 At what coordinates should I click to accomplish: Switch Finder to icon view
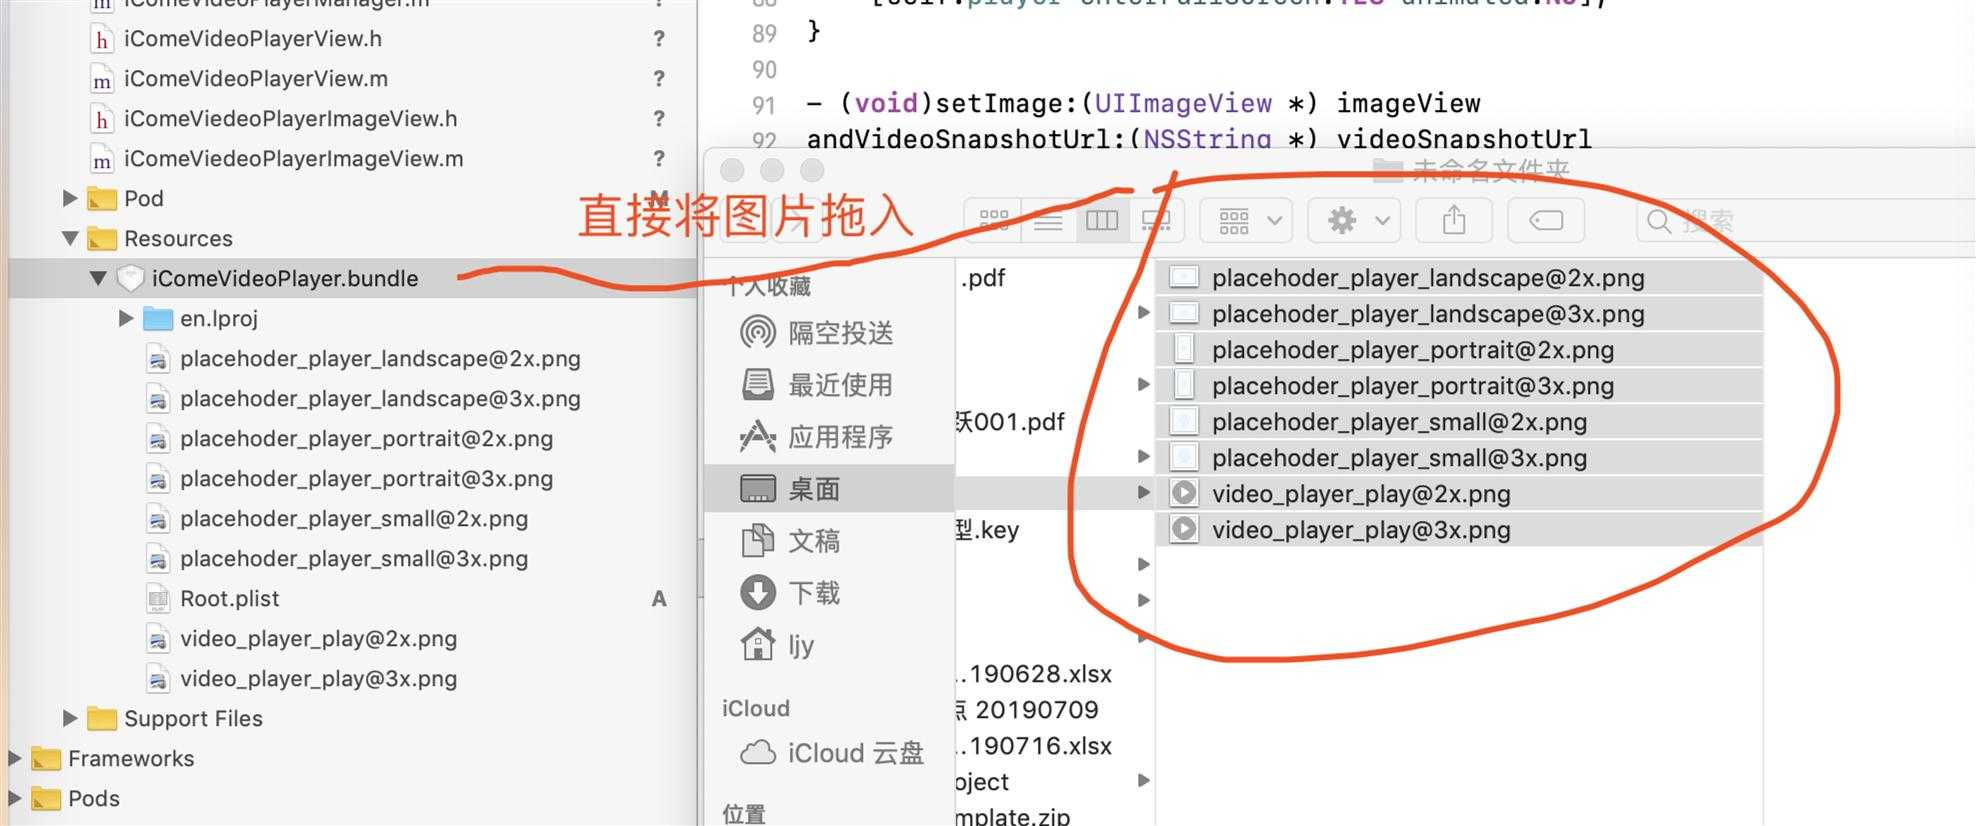(x=993, y=220)
